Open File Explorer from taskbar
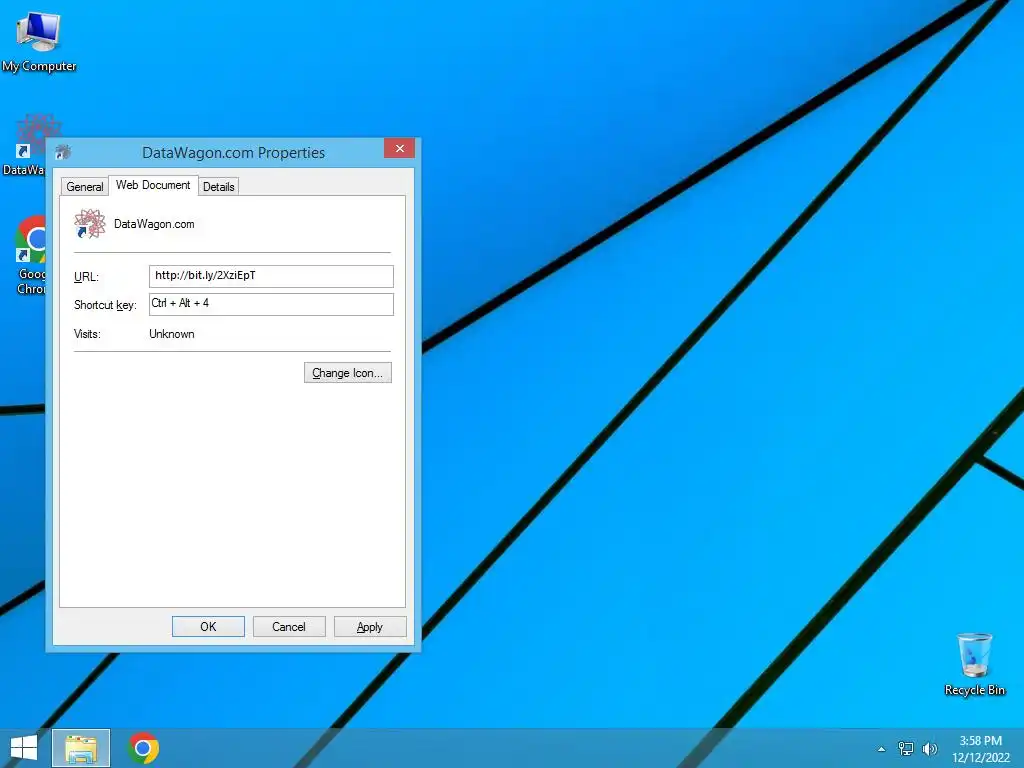 coord(81,748)
